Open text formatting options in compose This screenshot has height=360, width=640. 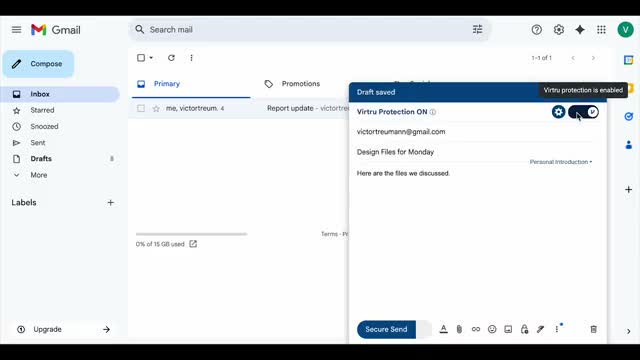tap(443, 329)
